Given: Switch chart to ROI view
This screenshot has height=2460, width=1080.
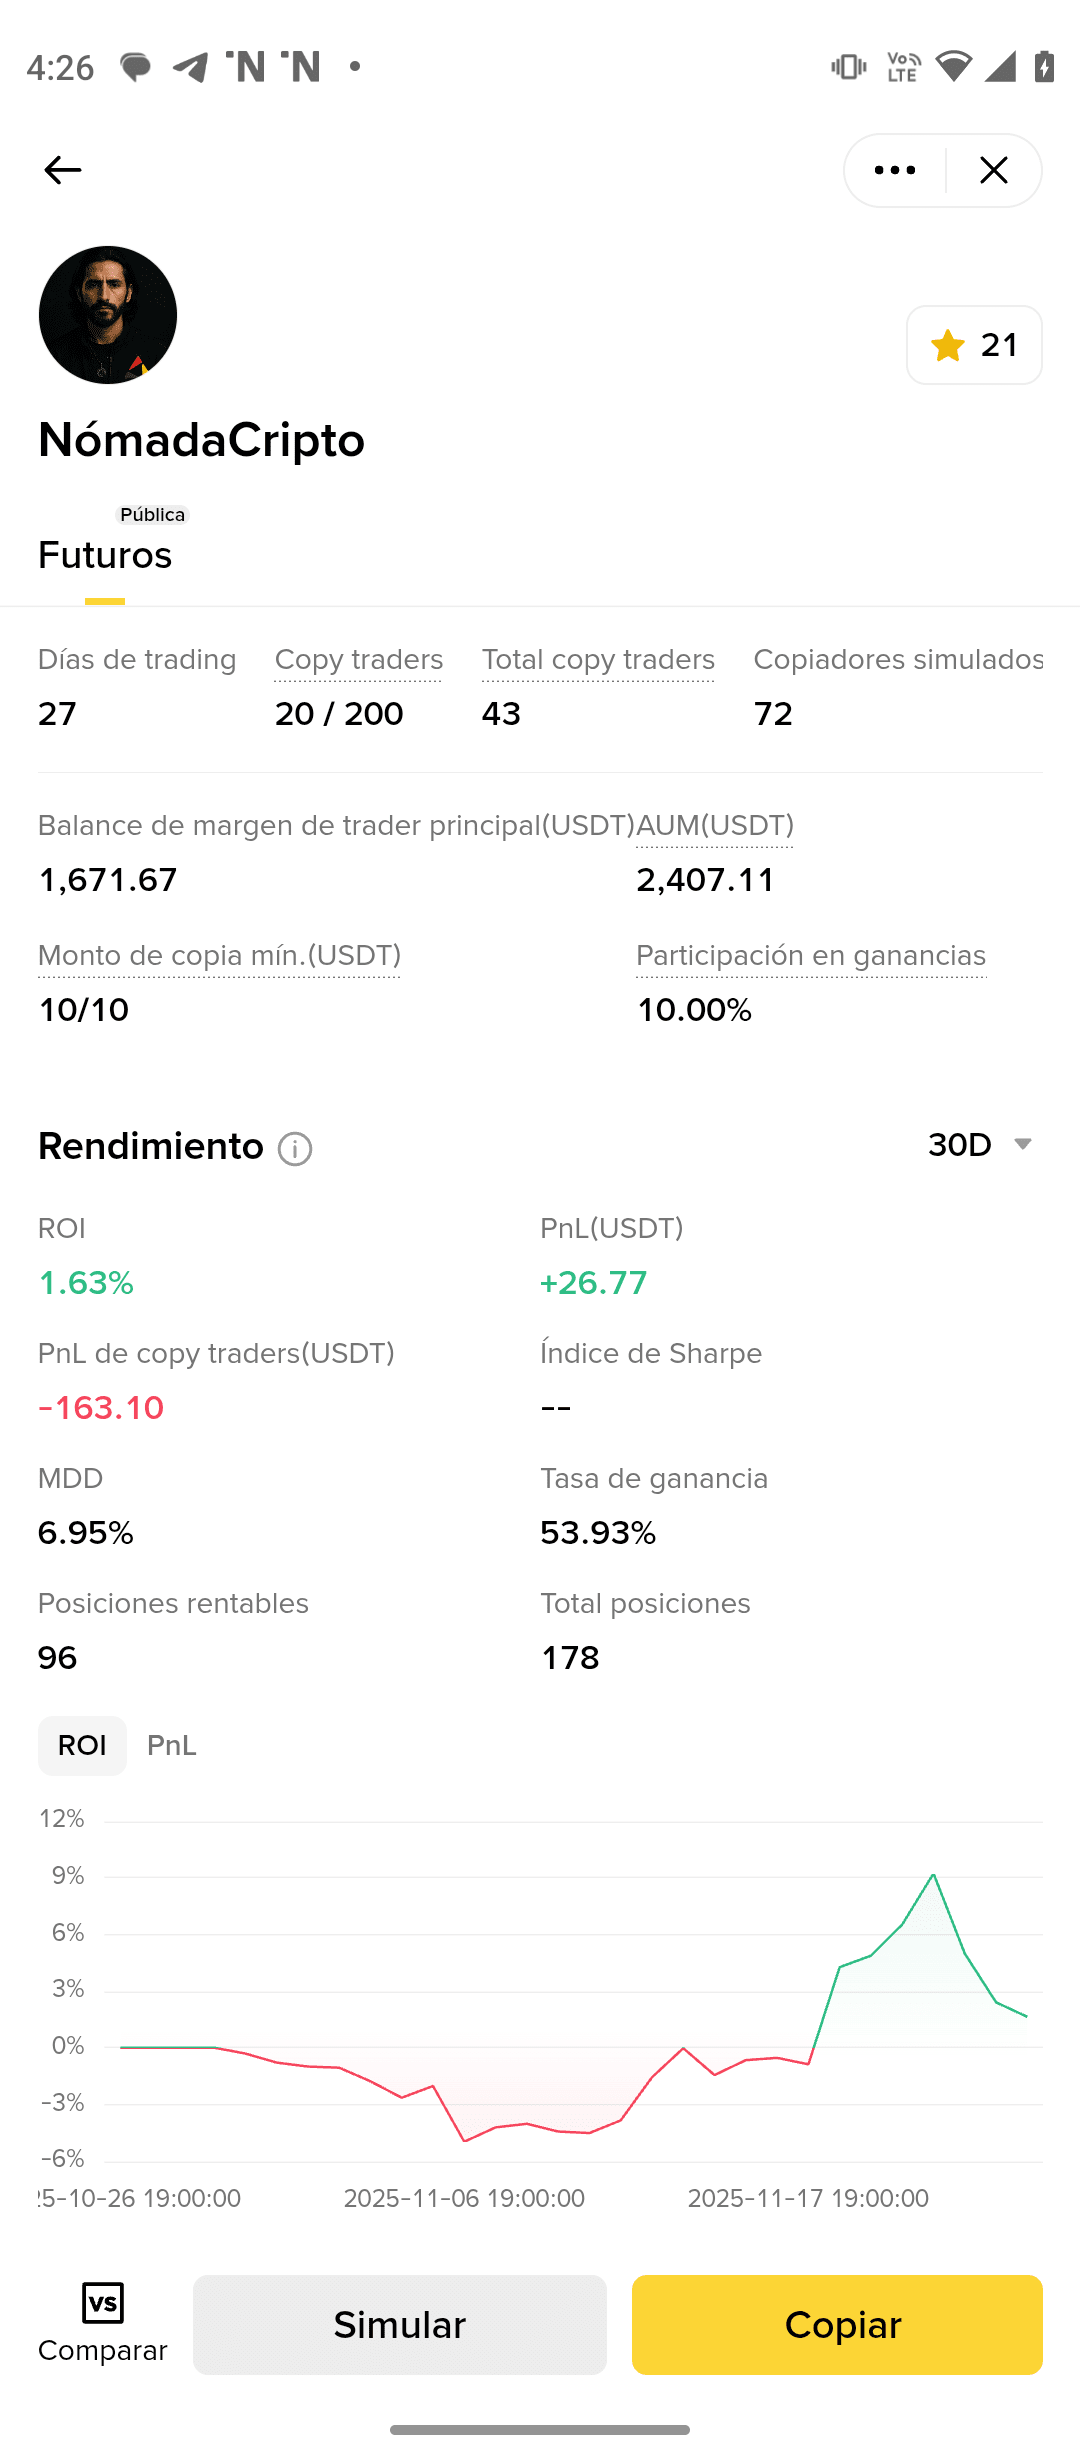Looking at the screenshot, I should coord(82,1746).
